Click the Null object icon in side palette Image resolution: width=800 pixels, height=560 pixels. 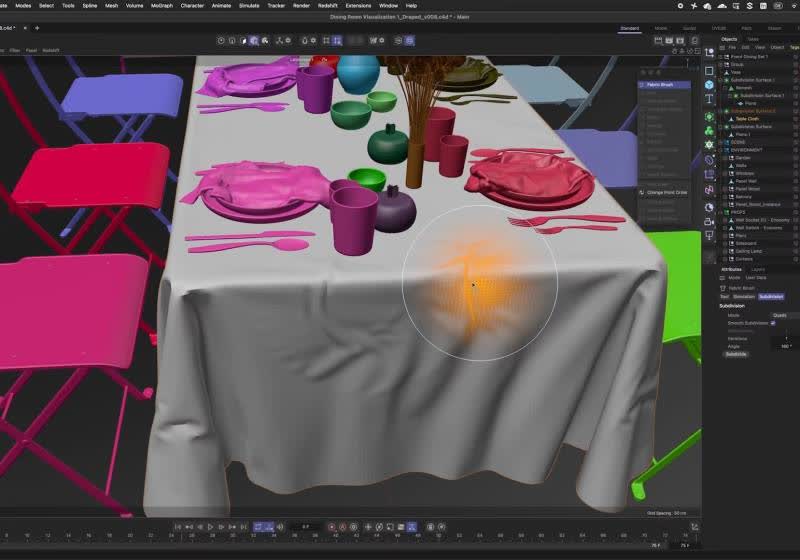click(x=709, y=53)
